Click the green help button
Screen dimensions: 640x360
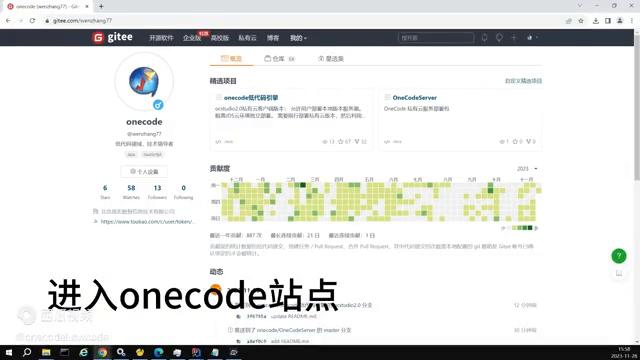tap(619, 256)
